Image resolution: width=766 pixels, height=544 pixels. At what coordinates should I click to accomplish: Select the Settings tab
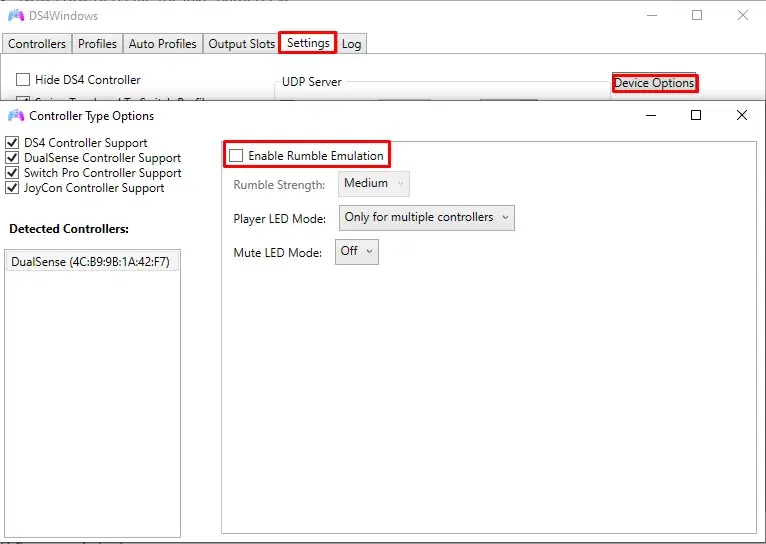tap(308, 43)
